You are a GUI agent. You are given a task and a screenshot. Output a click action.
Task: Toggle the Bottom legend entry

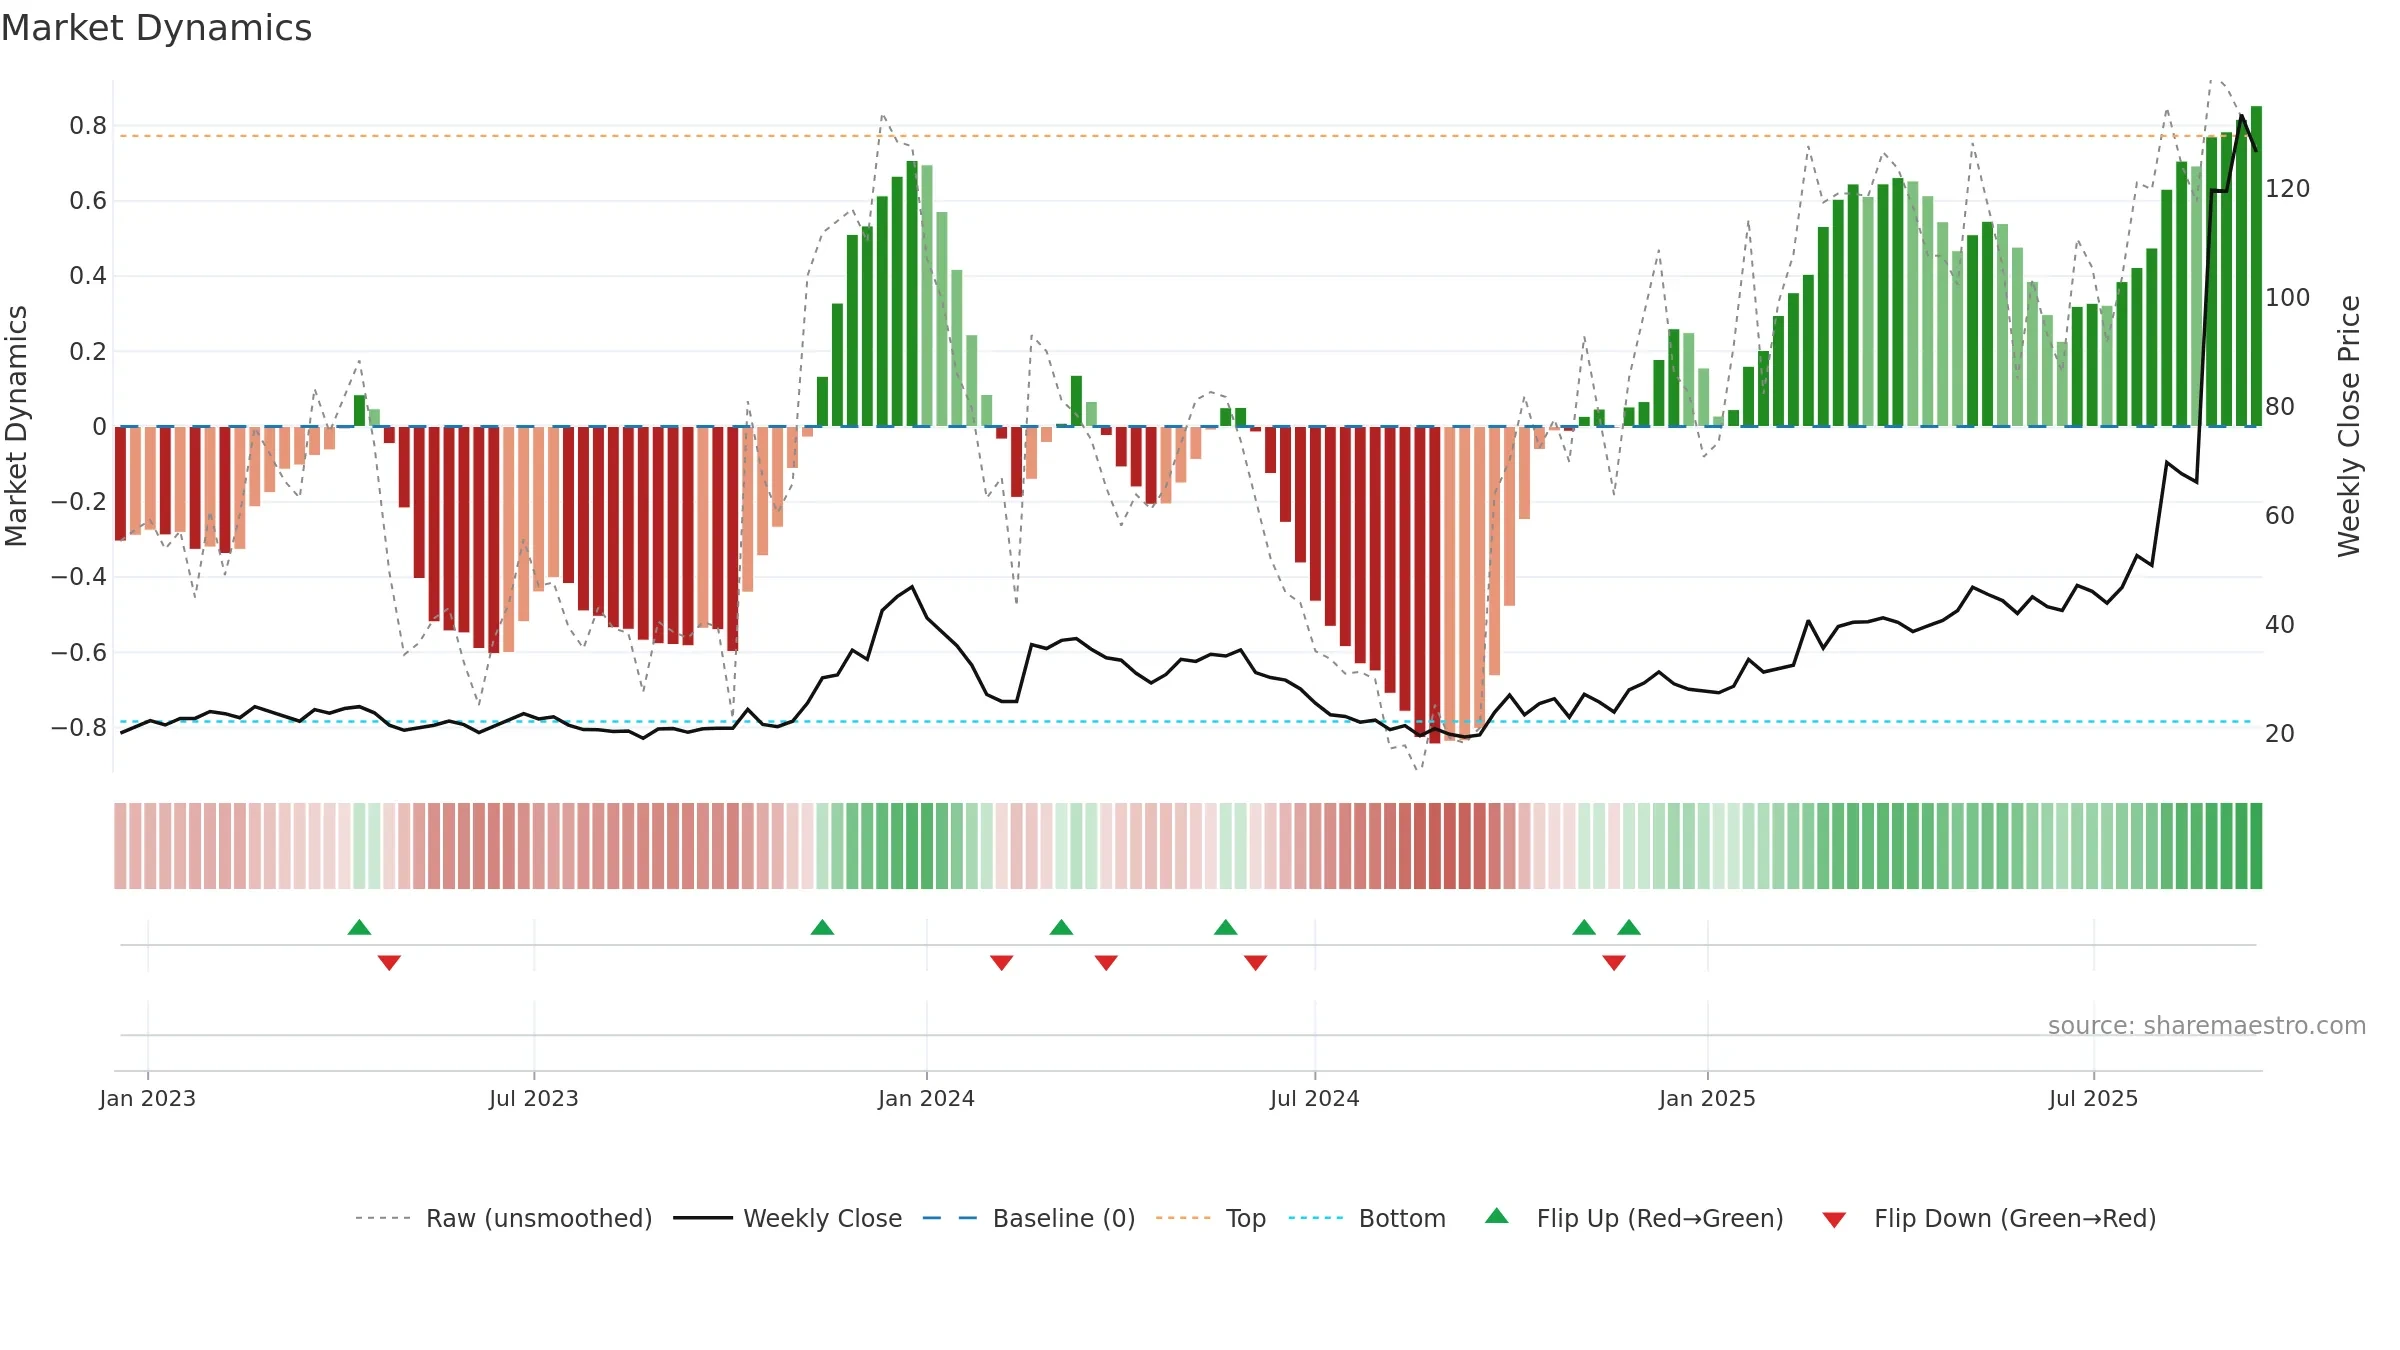(x=1367, y=1218)
